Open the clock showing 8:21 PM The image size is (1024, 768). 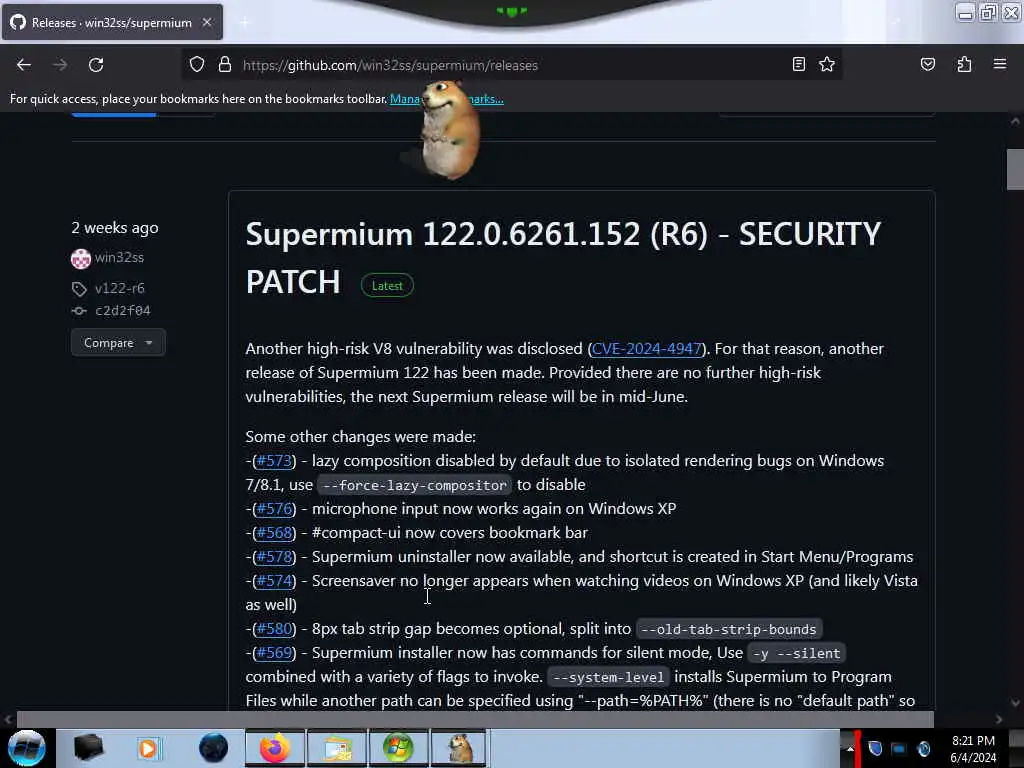tap(973, 749)
